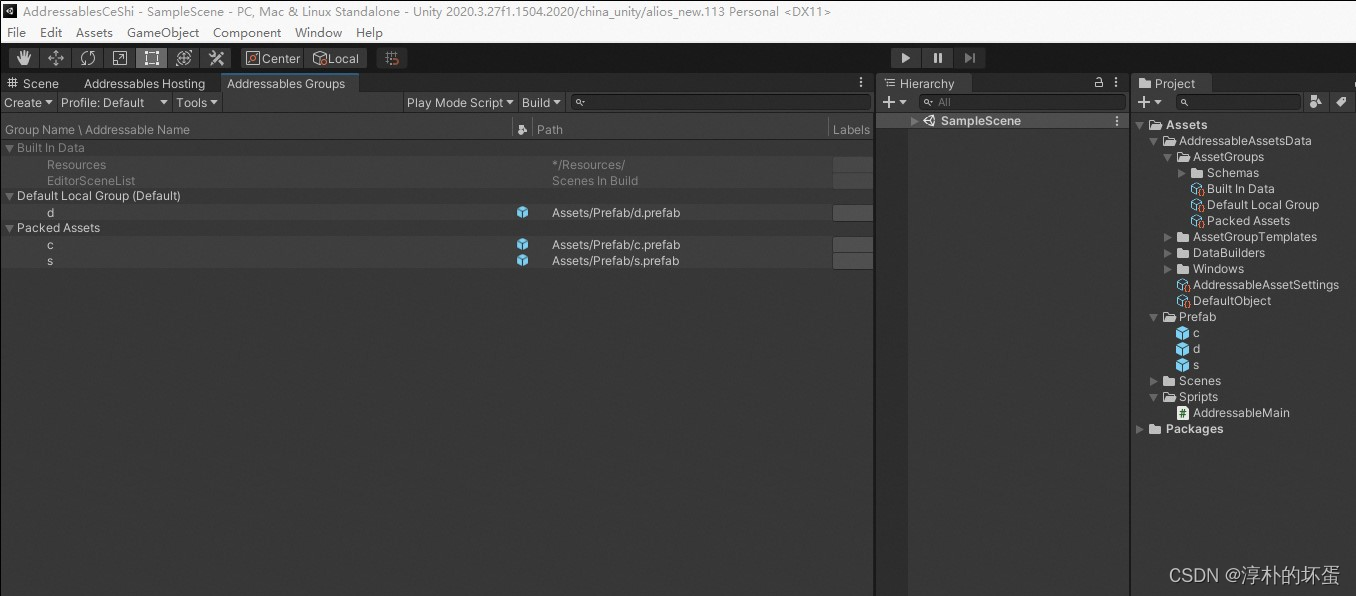Open the Create dropdown
The height and width of the screenshot is (596, 1356).
pos(28,102)
